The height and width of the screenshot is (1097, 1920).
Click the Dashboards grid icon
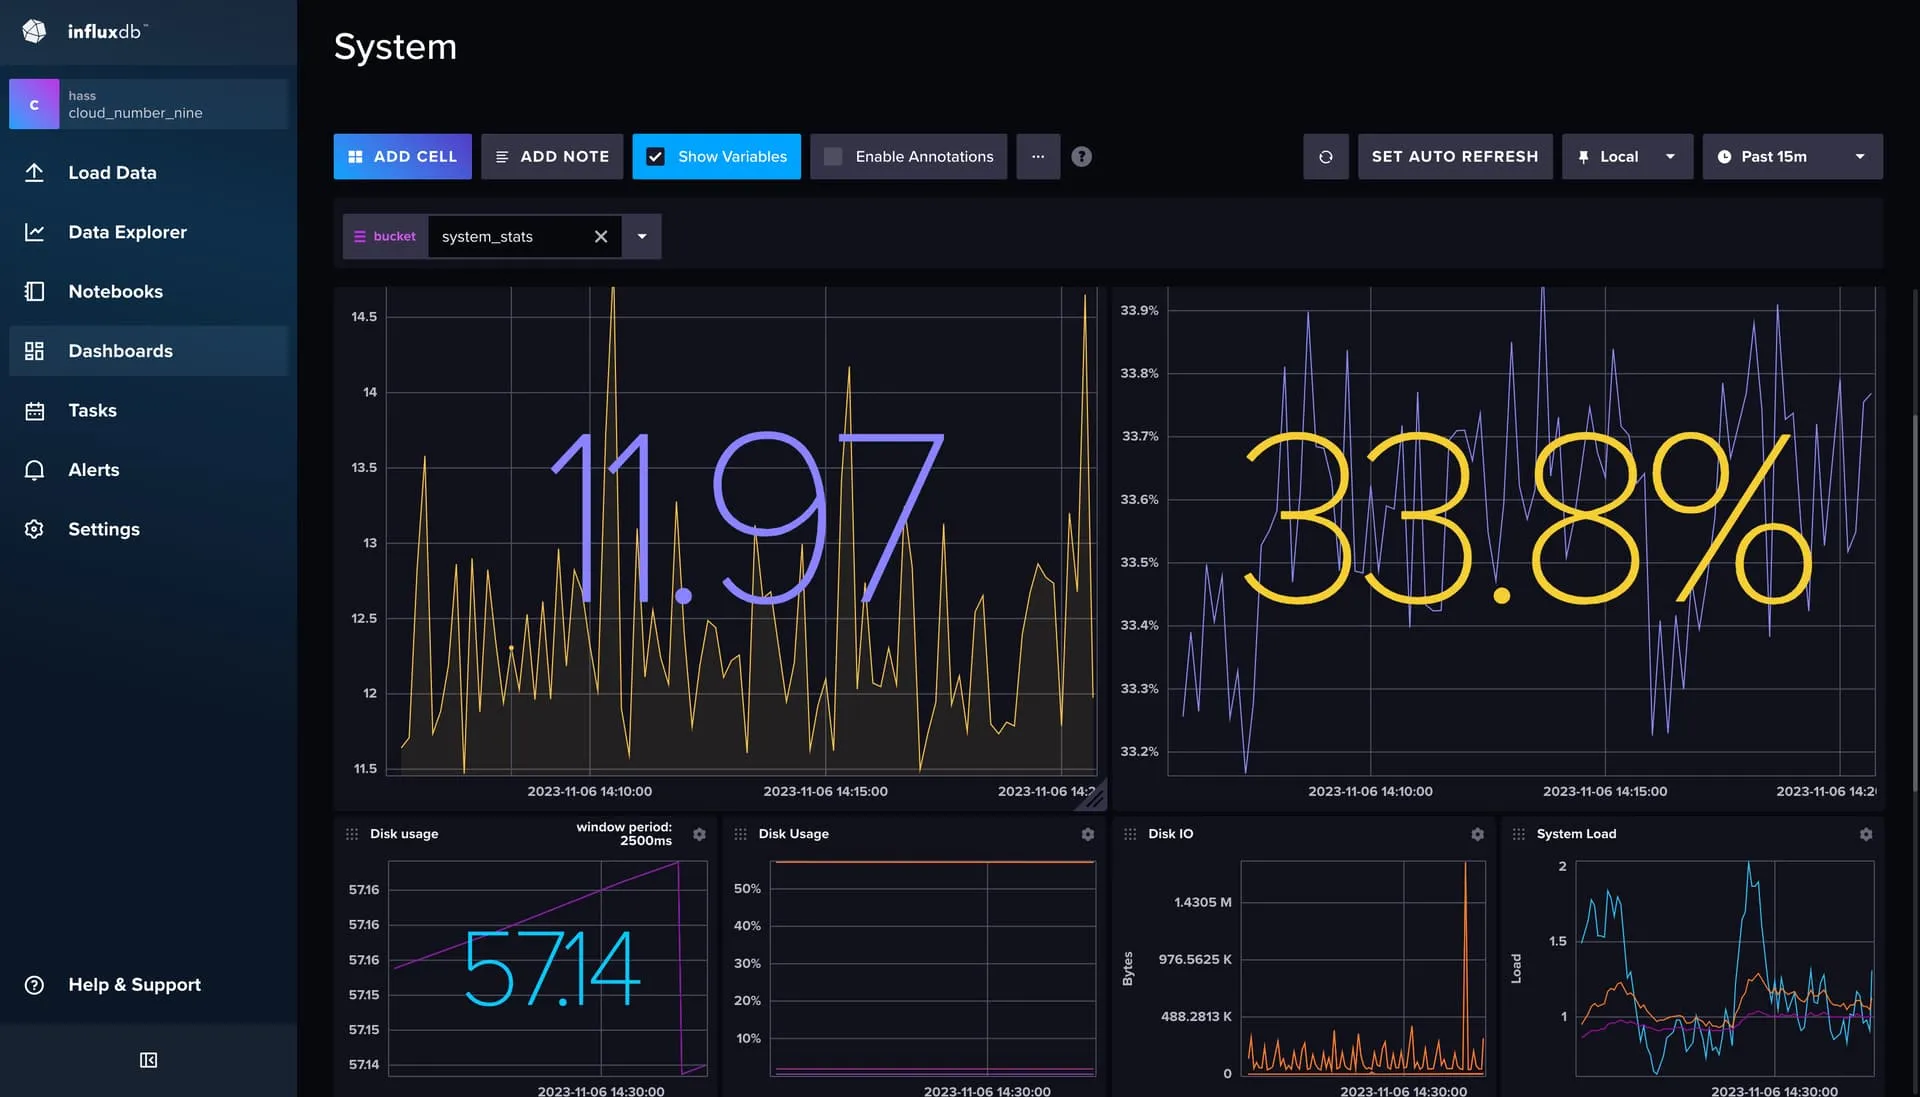pos(34,350)
